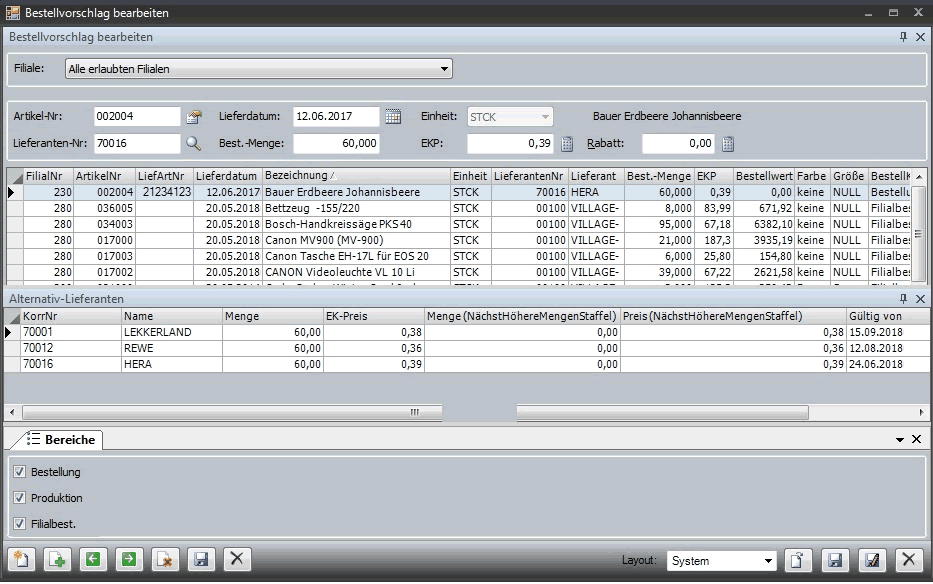933x584 pixels.
Task: Click the article lookup icon next to Artikel-Nr
Action: [194, 116]
